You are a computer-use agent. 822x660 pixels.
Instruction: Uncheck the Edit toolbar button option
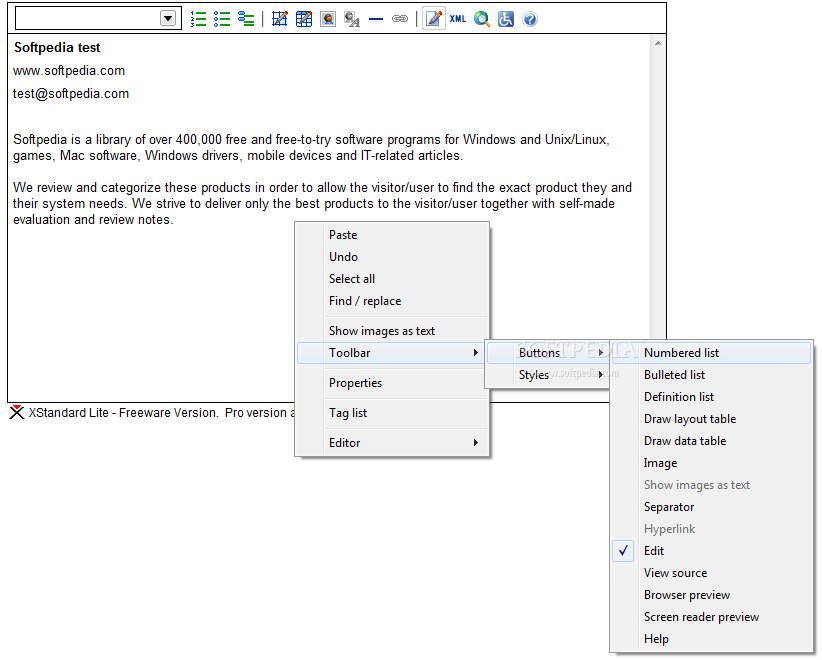711,551
